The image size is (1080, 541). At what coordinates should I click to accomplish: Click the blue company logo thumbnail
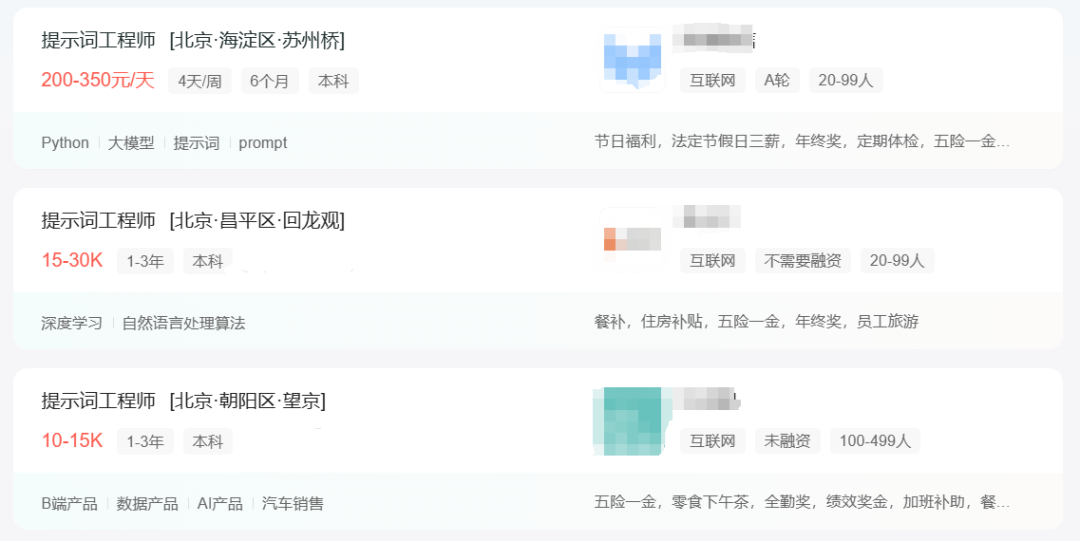[632, 60]
